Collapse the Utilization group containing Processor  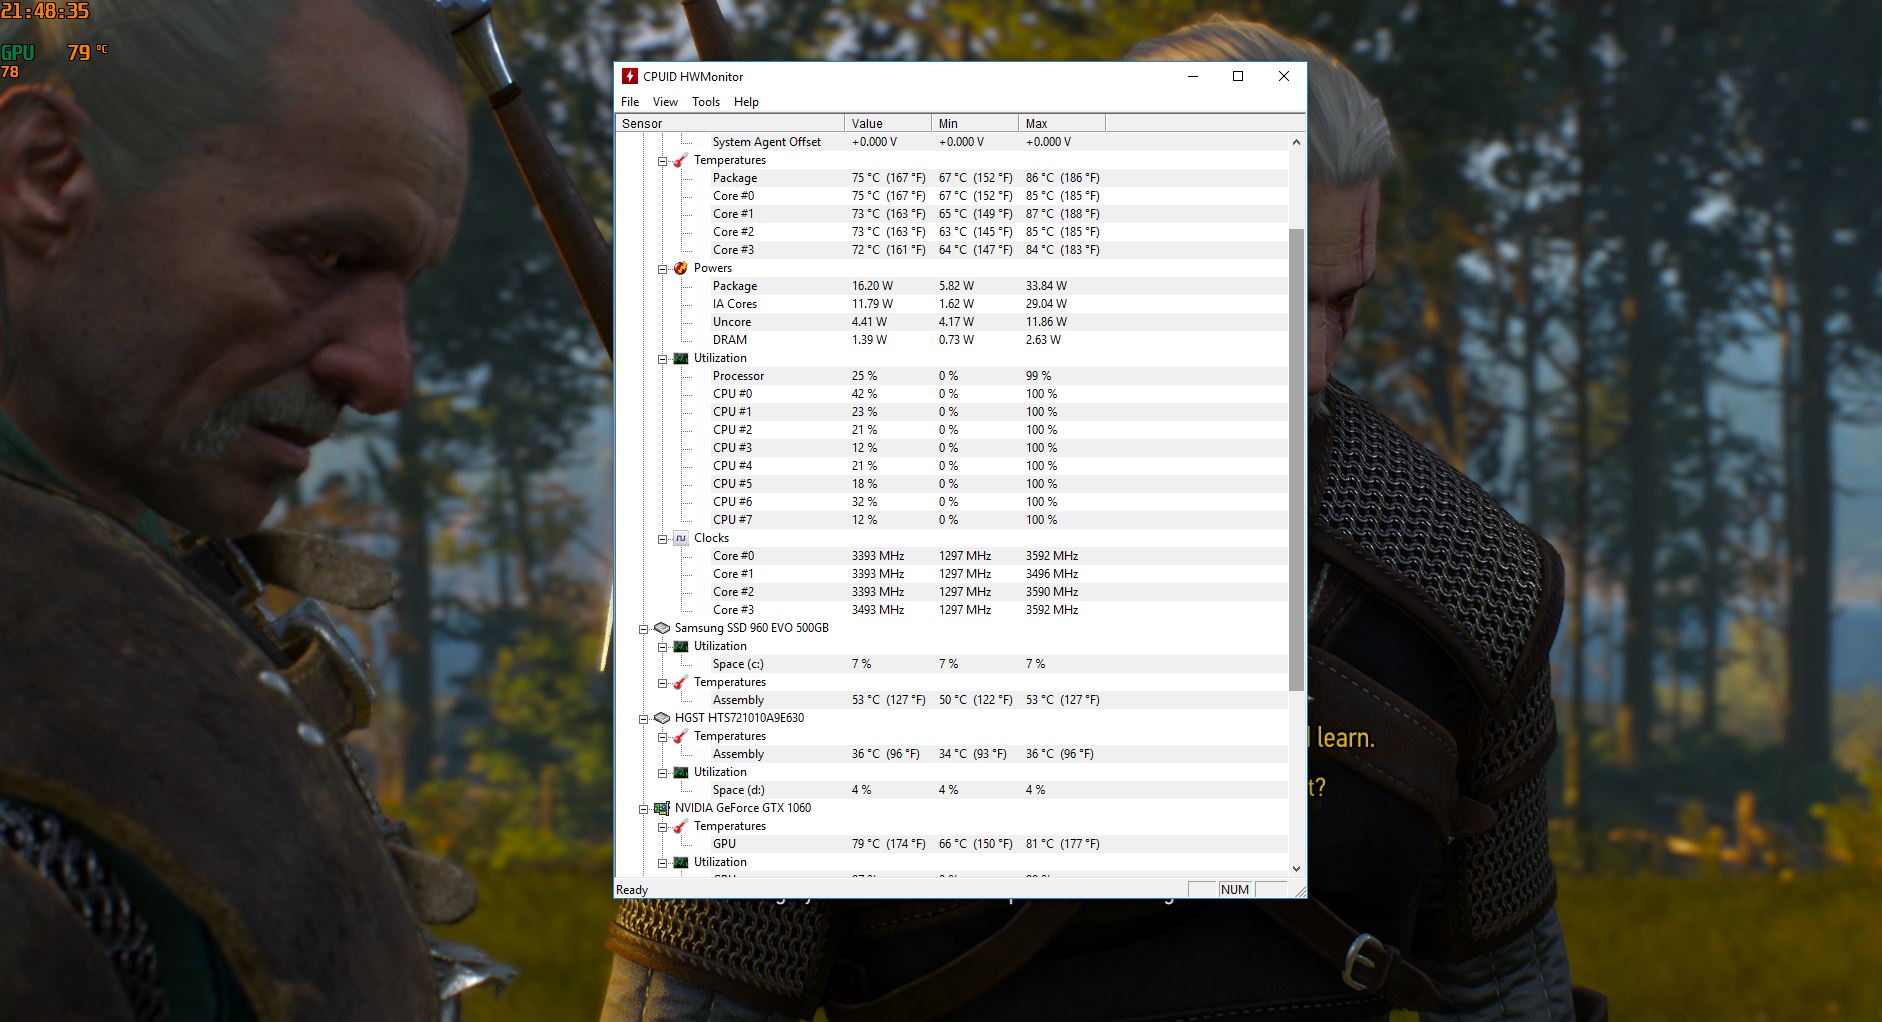[x=662, y=359]
